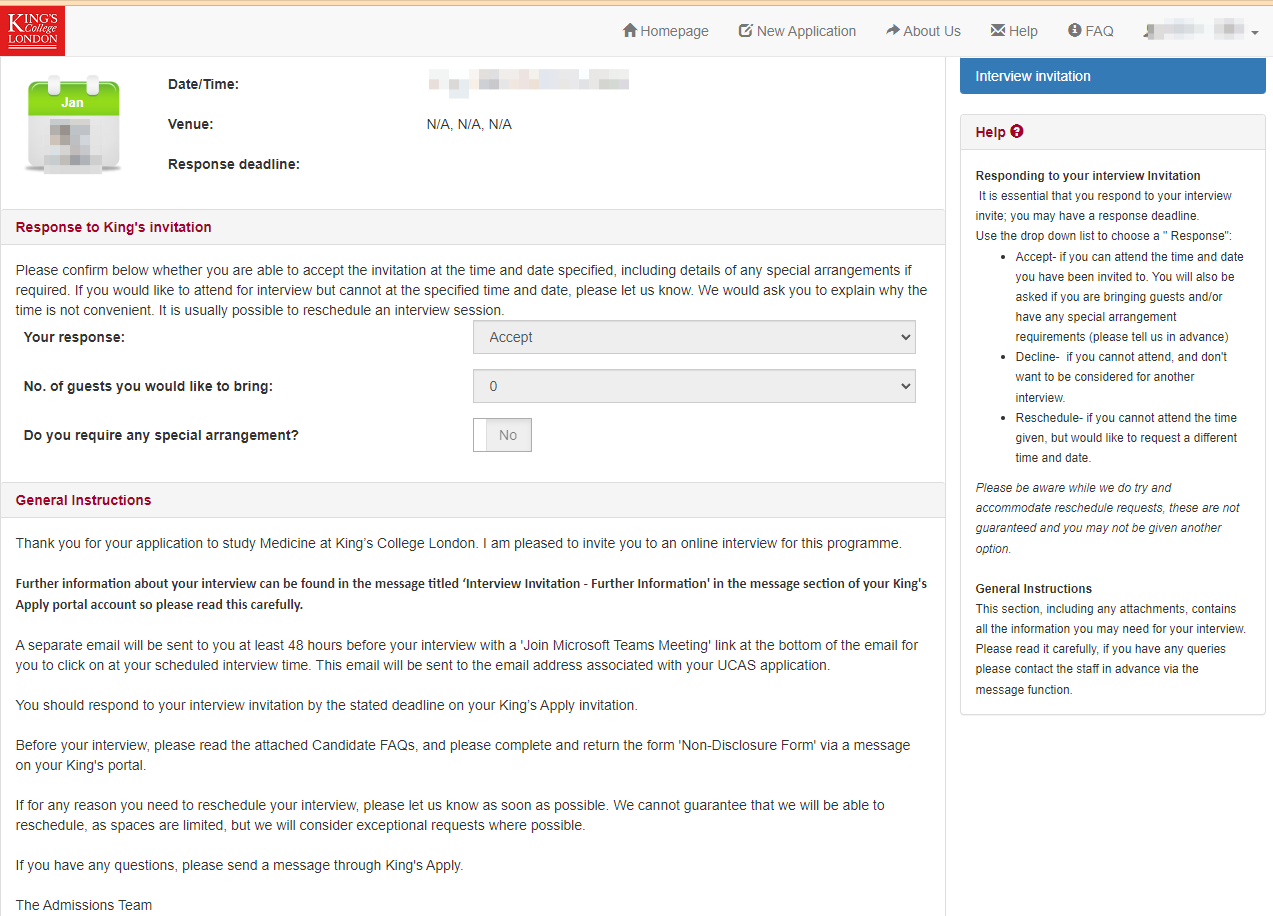Click the Response deadline label
The width and height of the screenshot is (1273, 916).
coord(234,164)
